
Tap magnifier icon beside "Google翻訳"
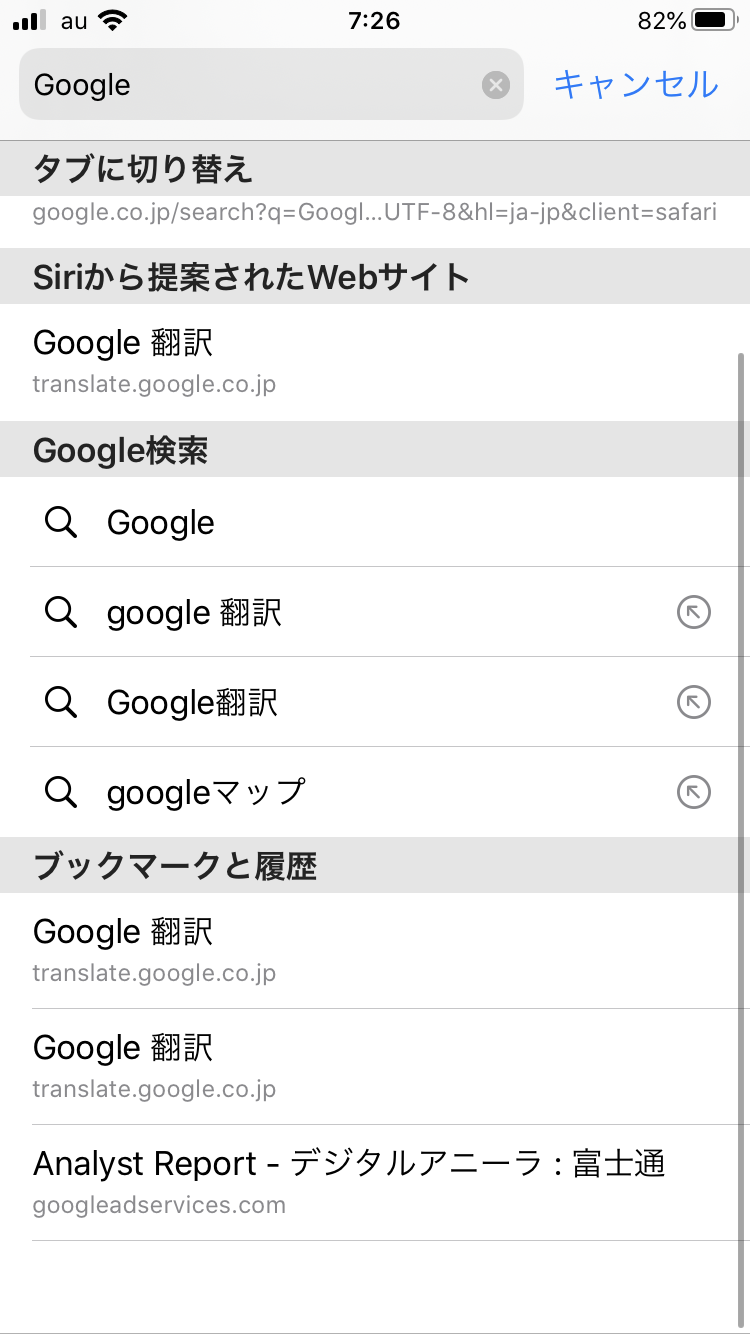[x=62, y=702]
